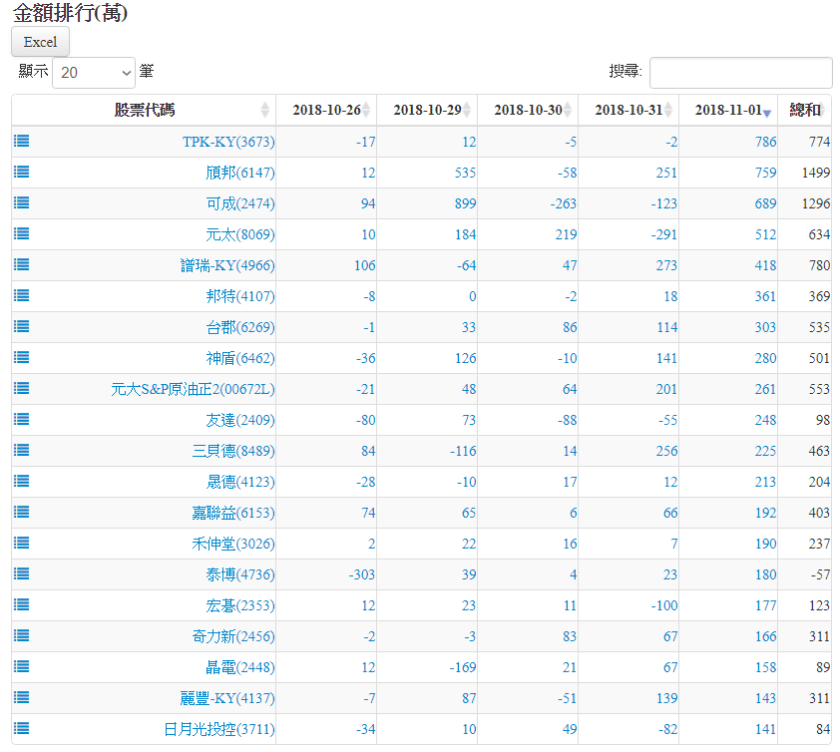
Task: Click the list icon beside TPK-KY(3673)
Action: 21,141
